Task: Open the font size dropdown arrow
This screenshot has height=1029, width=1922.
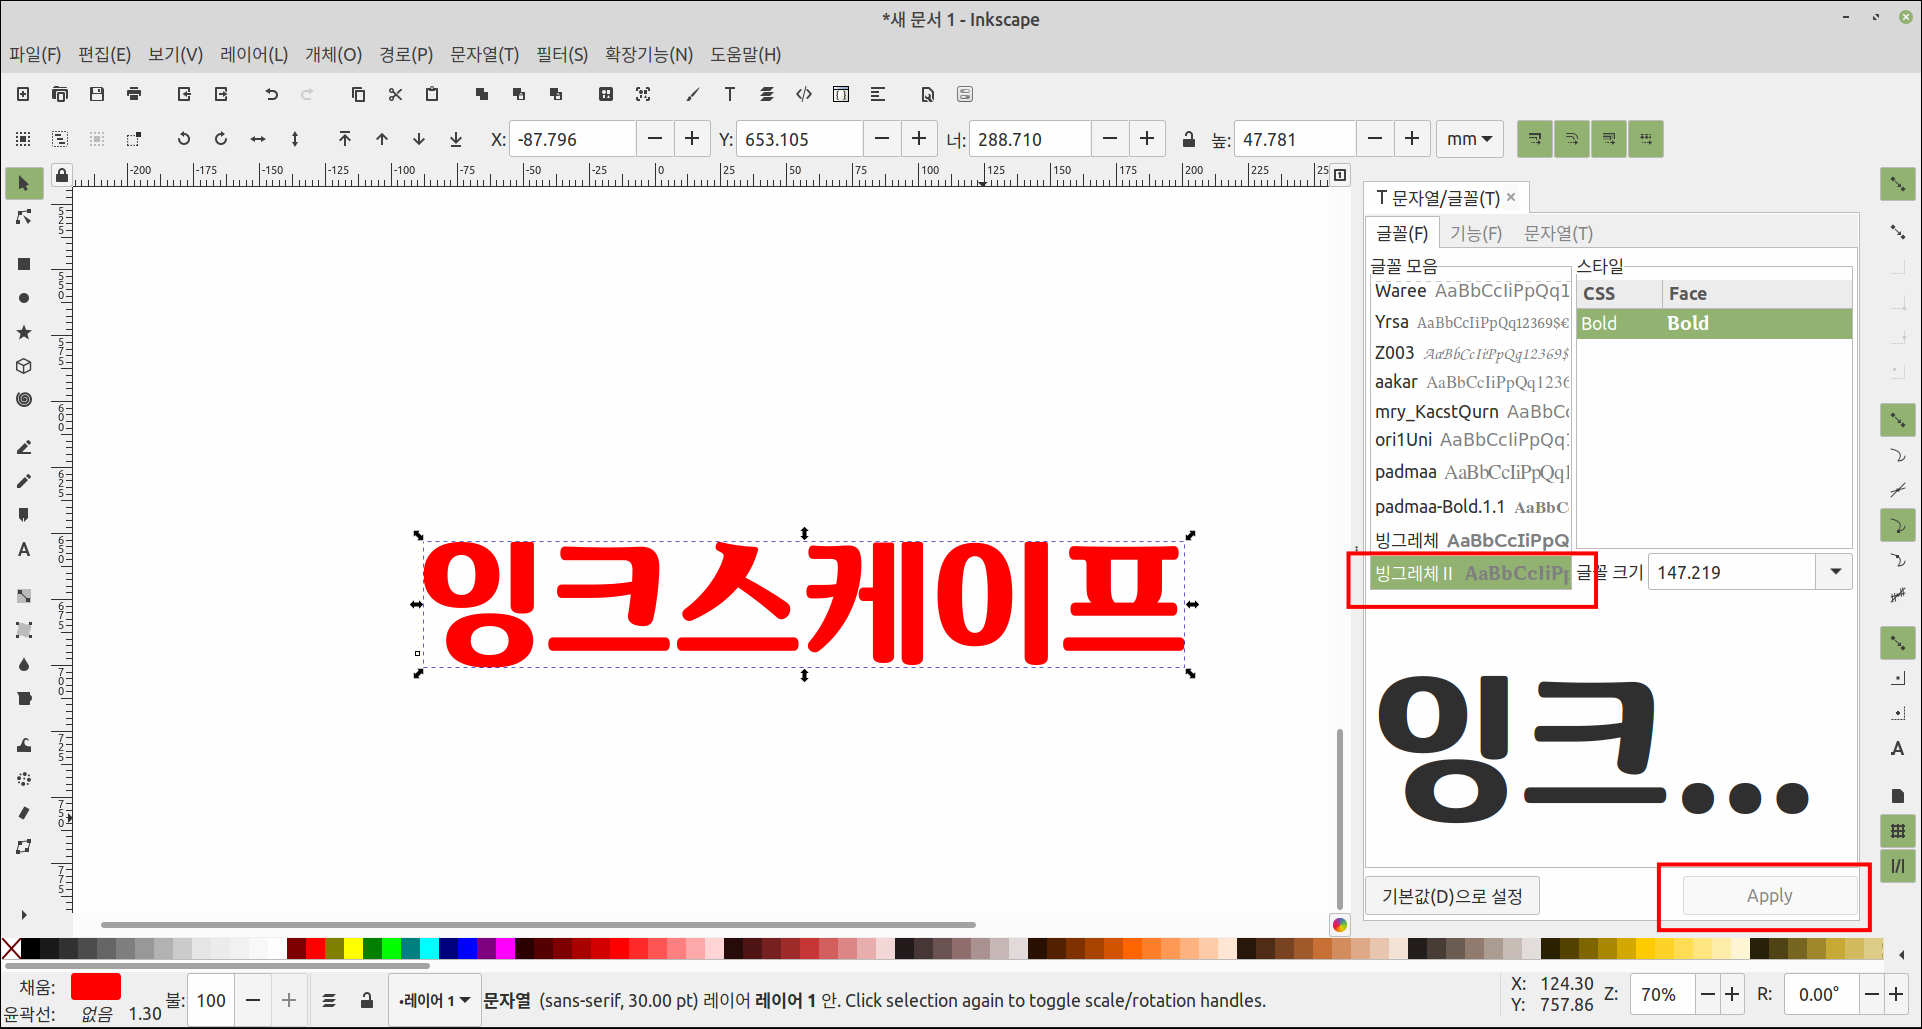Action: pos(1835,571)
